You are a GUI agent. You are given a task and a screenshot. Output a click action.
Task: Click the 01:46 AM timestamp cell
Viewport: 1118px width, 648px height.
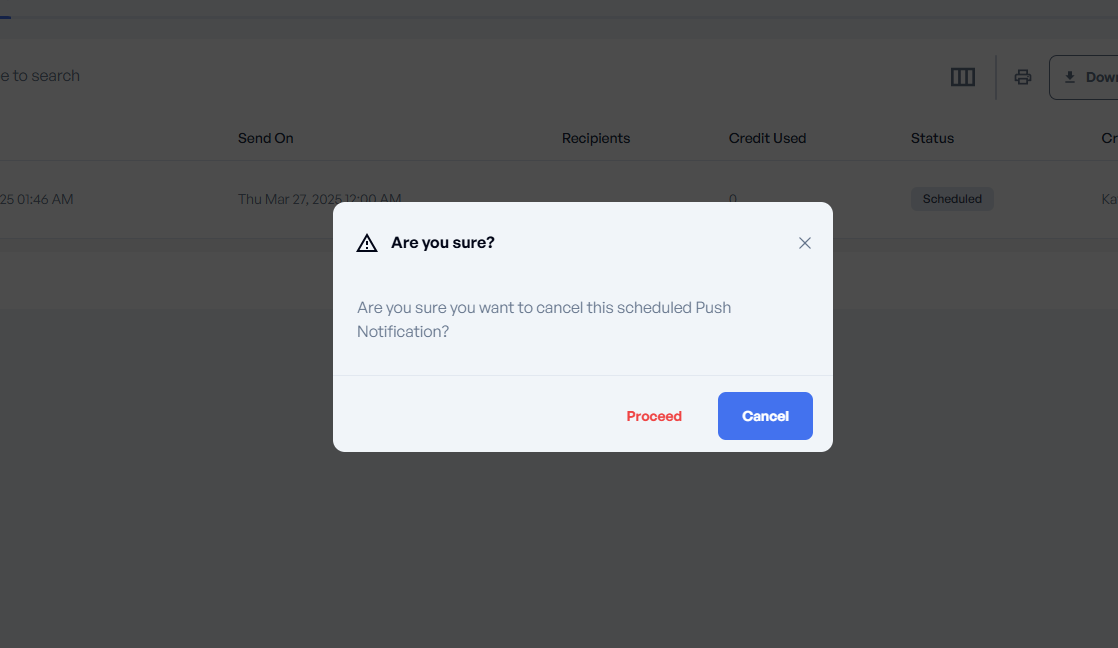tap(38, 199)
